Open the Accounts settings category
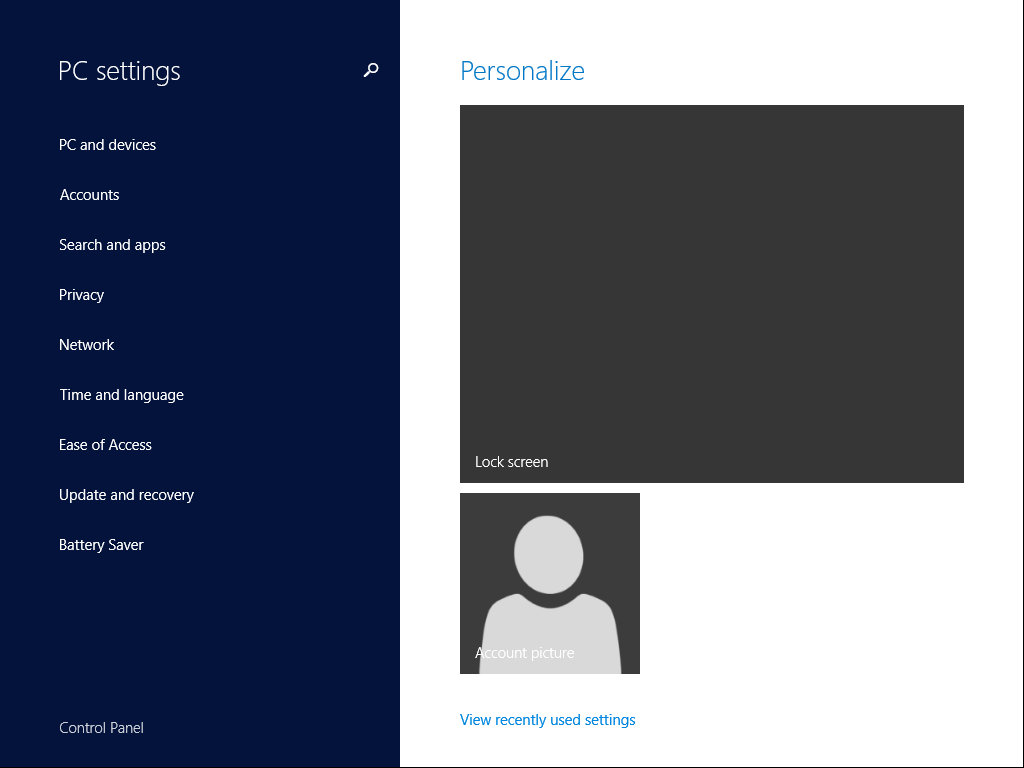 pyautogui.click(x=89, y=195)
